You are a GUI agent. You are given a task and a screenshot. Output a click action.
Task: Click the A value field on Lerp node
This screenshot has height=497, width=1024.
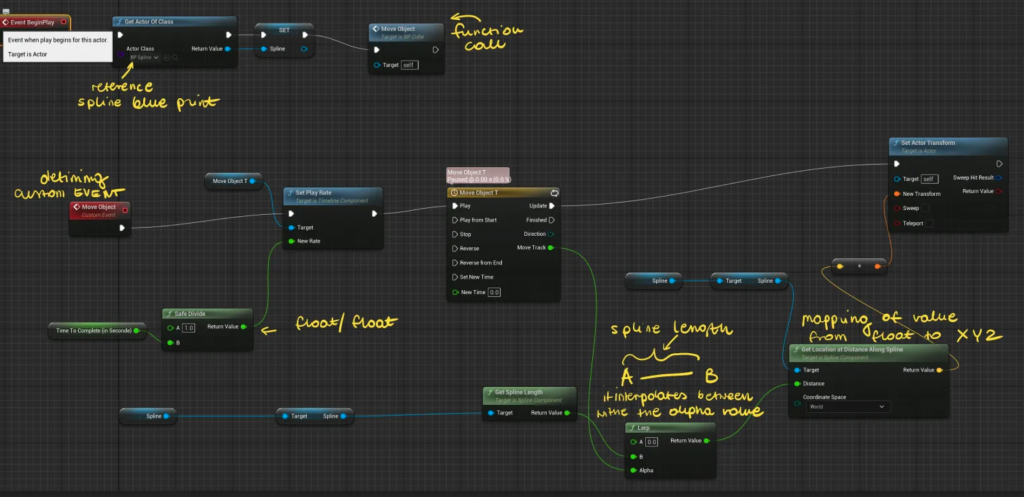click(650, 440)
